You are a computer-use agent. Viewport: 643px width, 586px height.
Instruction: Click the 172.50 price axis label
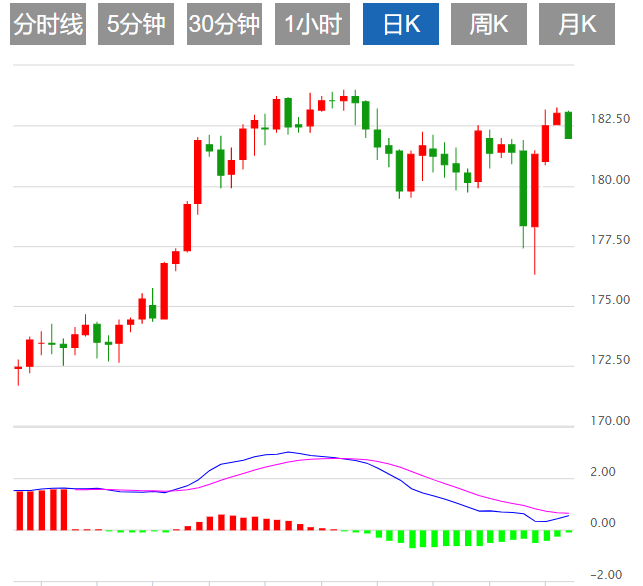pyautogui.click(x=610, y=360)
